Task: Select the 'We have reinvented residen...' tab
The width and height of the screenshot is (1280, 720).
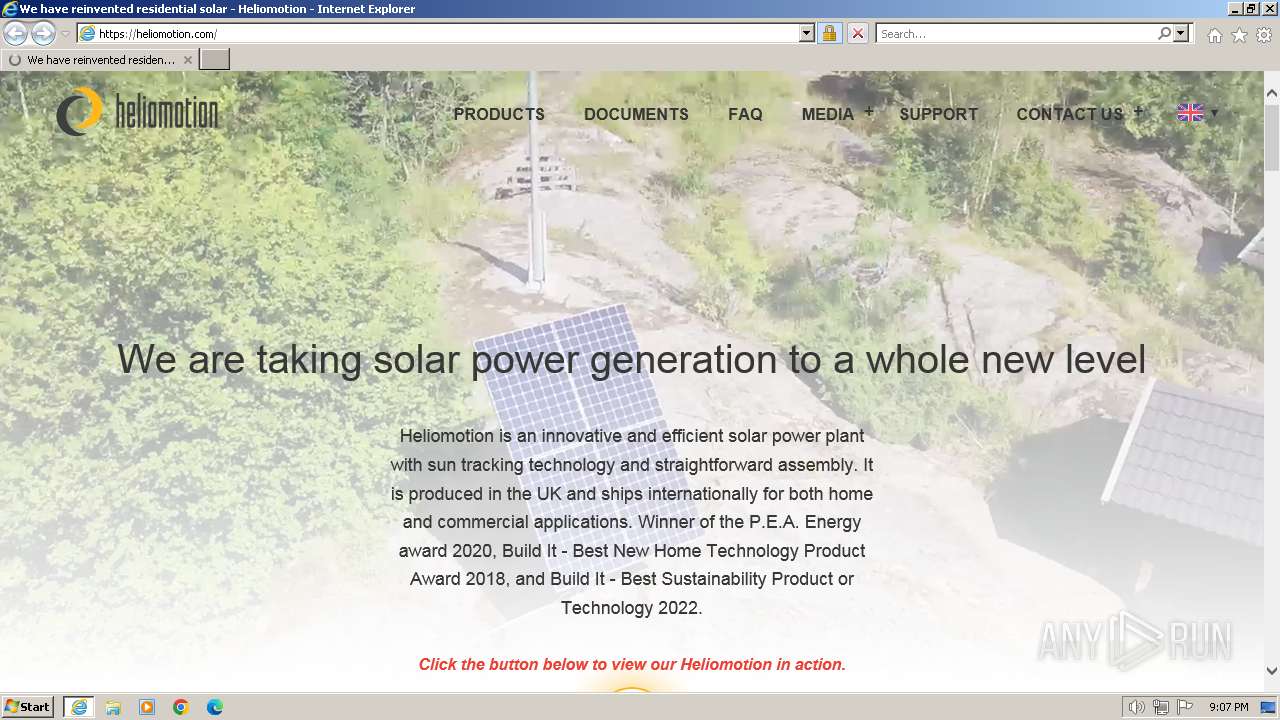Action: [x=100, y=60]
